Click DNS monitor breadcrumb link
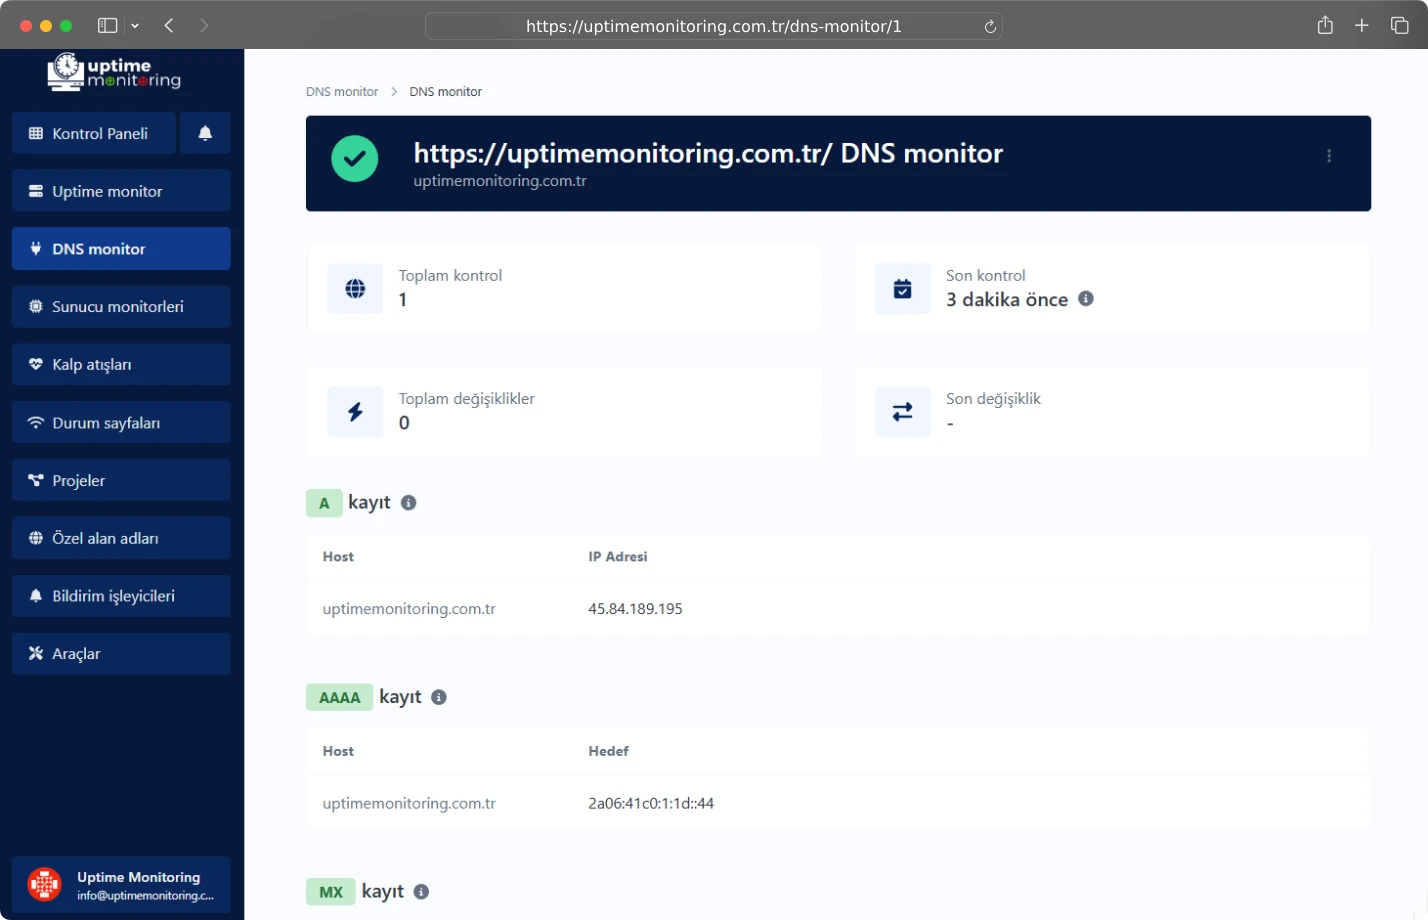1428x920 pixels. [342, 92]
